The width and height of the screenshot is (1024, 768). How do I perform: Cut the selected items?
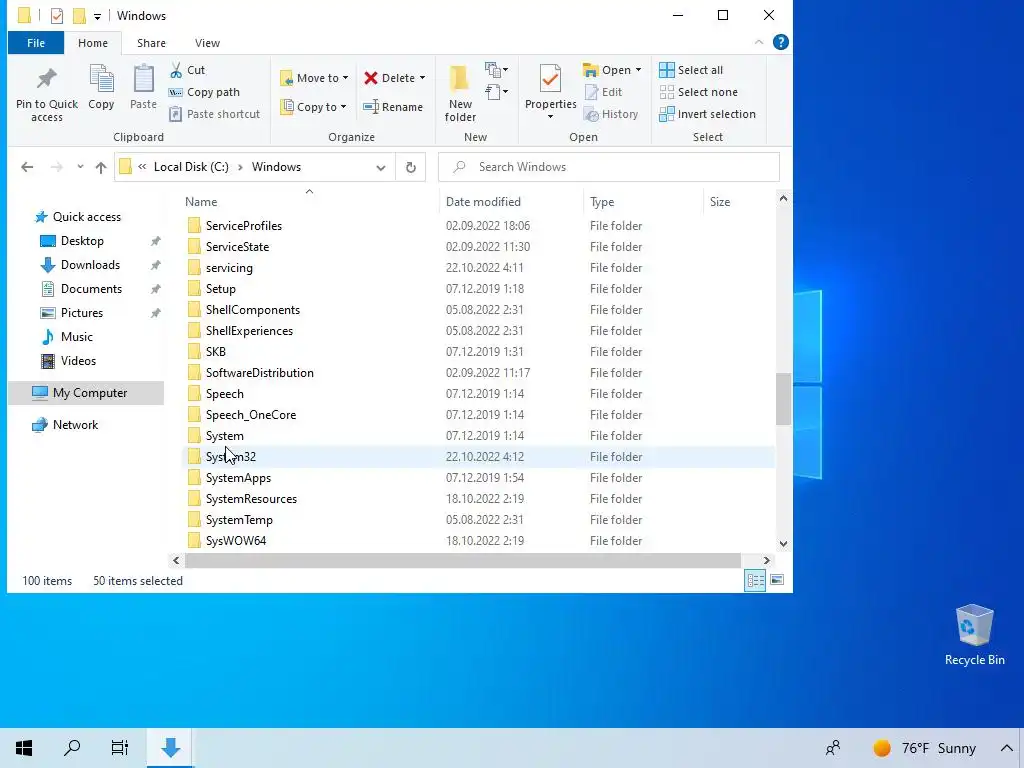(x=187, y=70)
